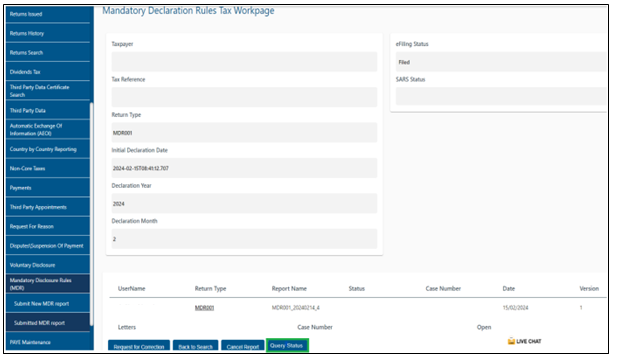622x362 pixels.
Task: Click the Open label beside Case Number
Action: coord(484,327)
